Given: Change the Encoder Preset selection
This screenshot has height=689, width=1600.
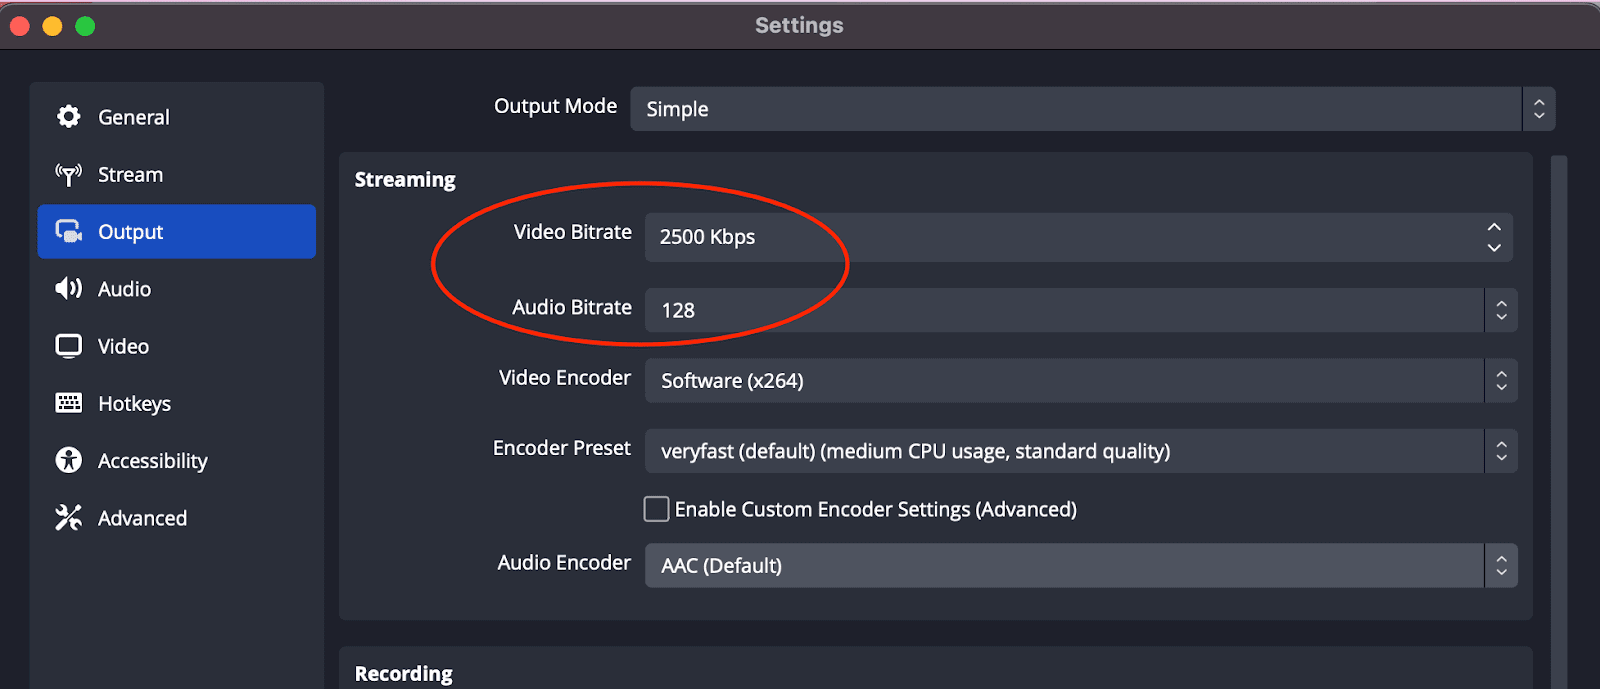Looking at the screenshot, I should [x=1080, y=451].
